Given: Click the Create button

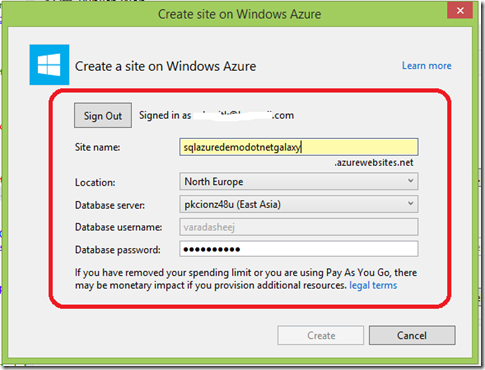Looking at the screenshot, I should coord(320,335).
